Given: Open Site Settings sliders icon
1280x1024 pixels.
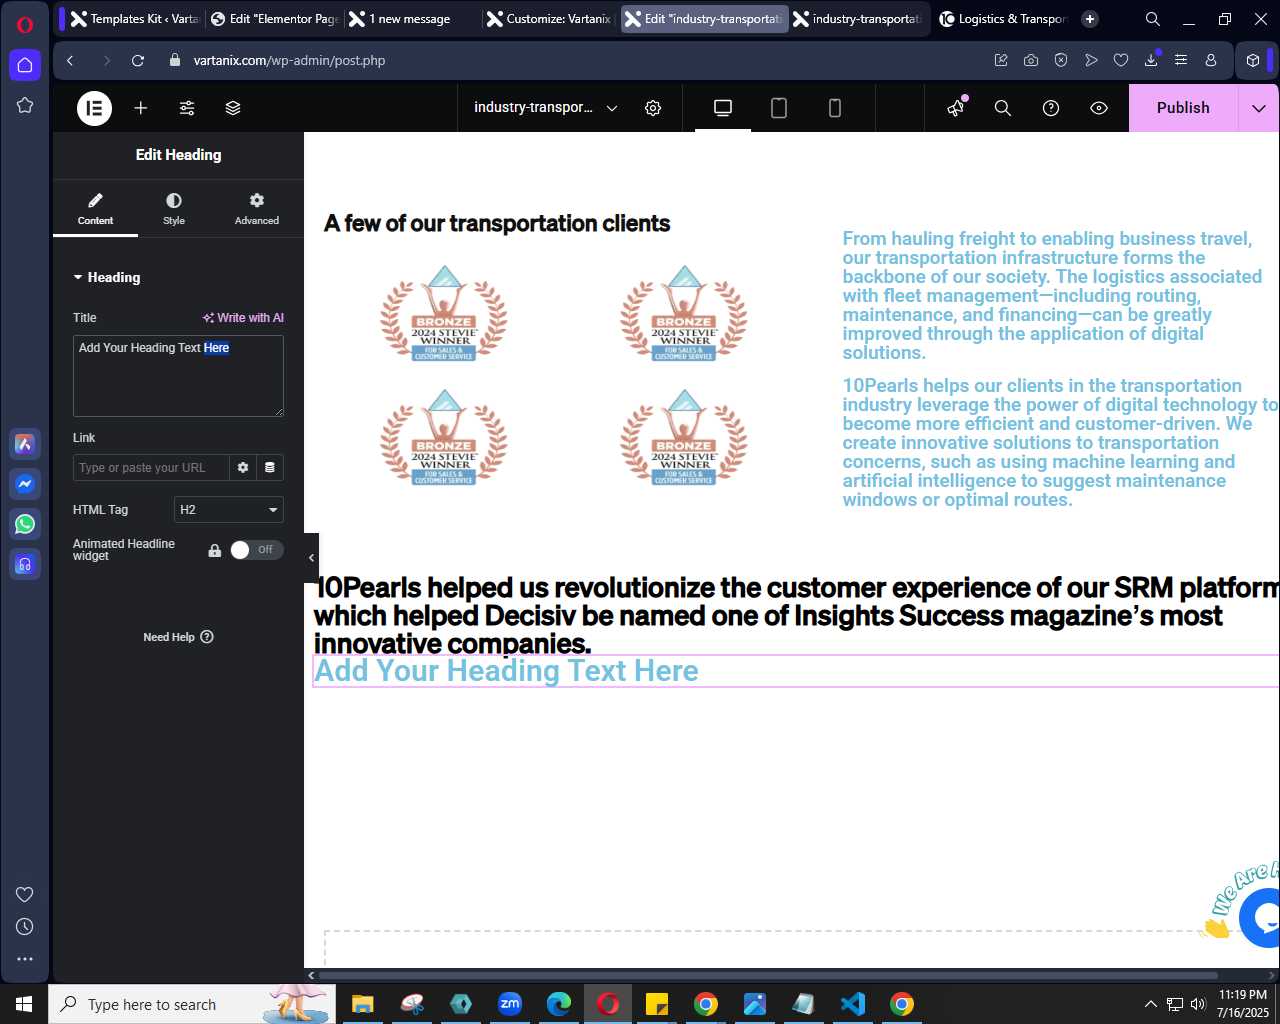Looking at the screenshot, I should (187, 108).
